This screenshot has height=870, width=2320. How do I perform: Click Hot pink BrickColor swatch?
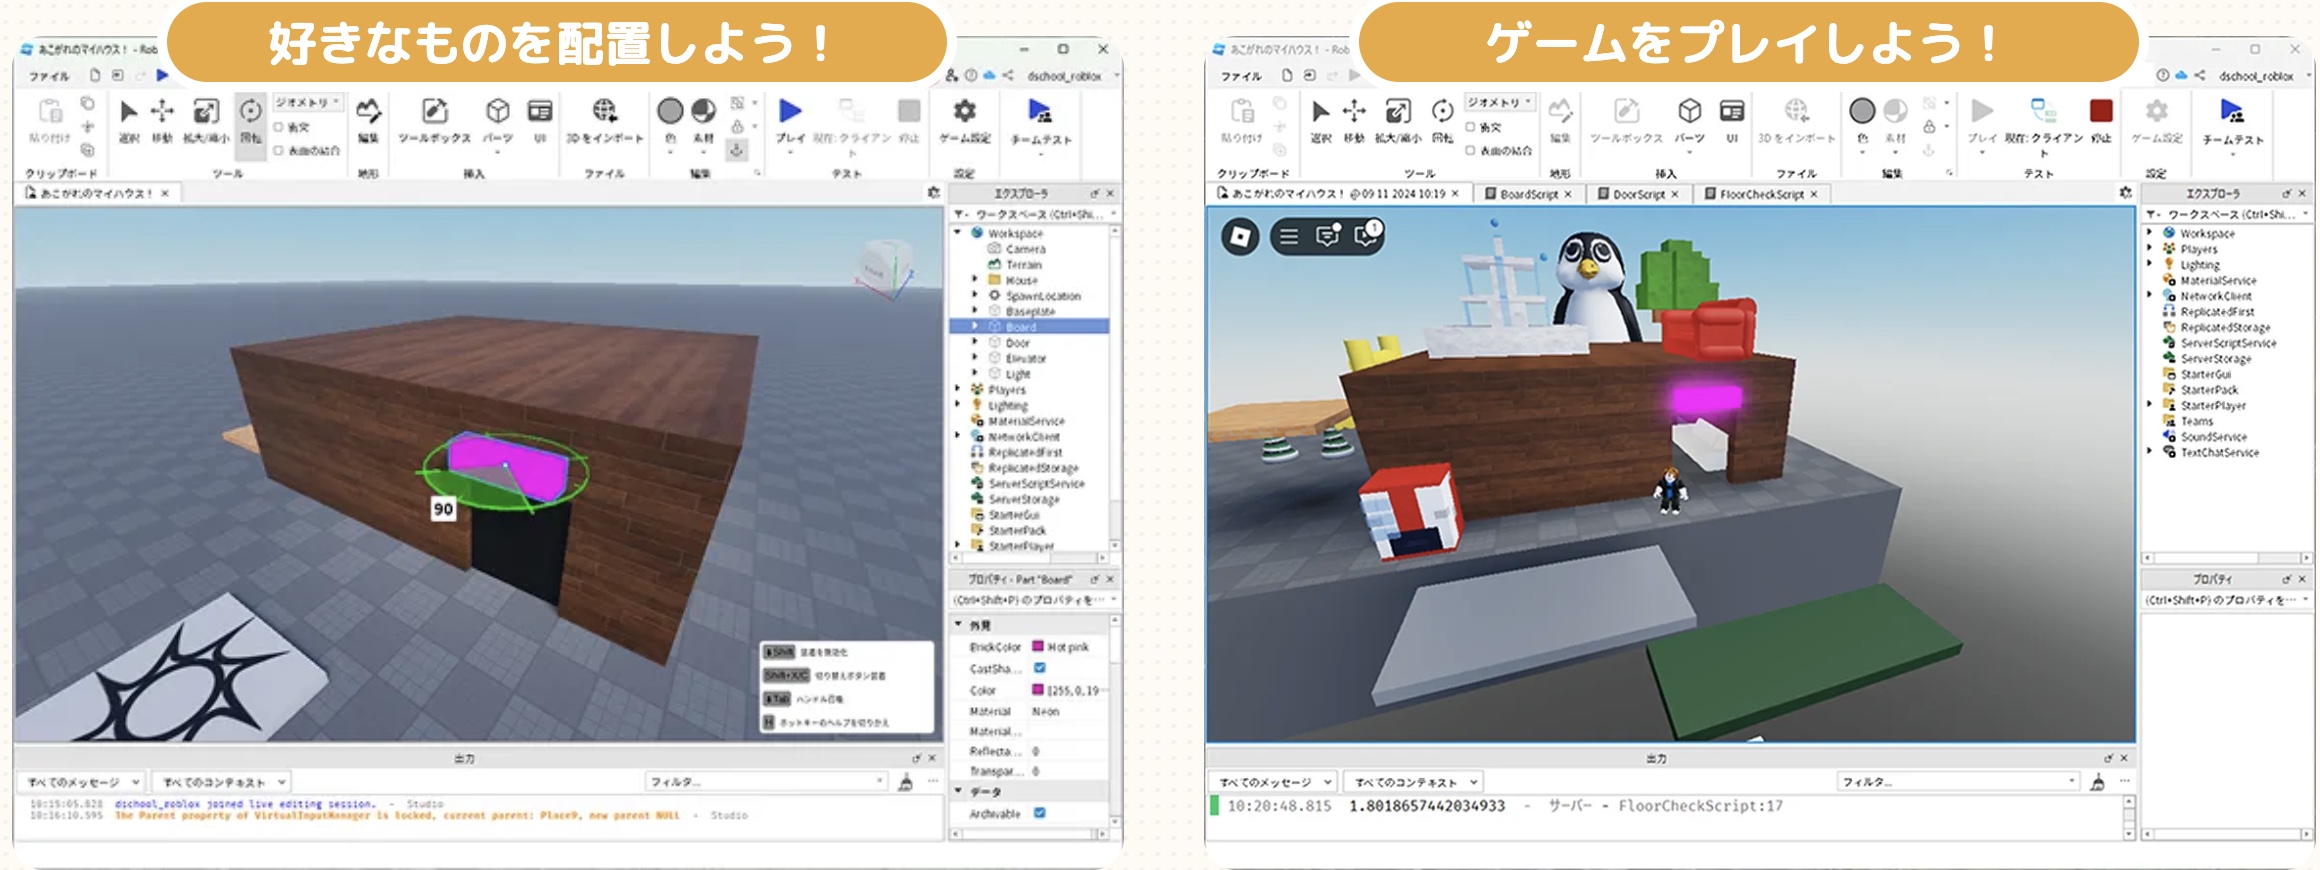pyautogui.click(x=1038, y=646)
